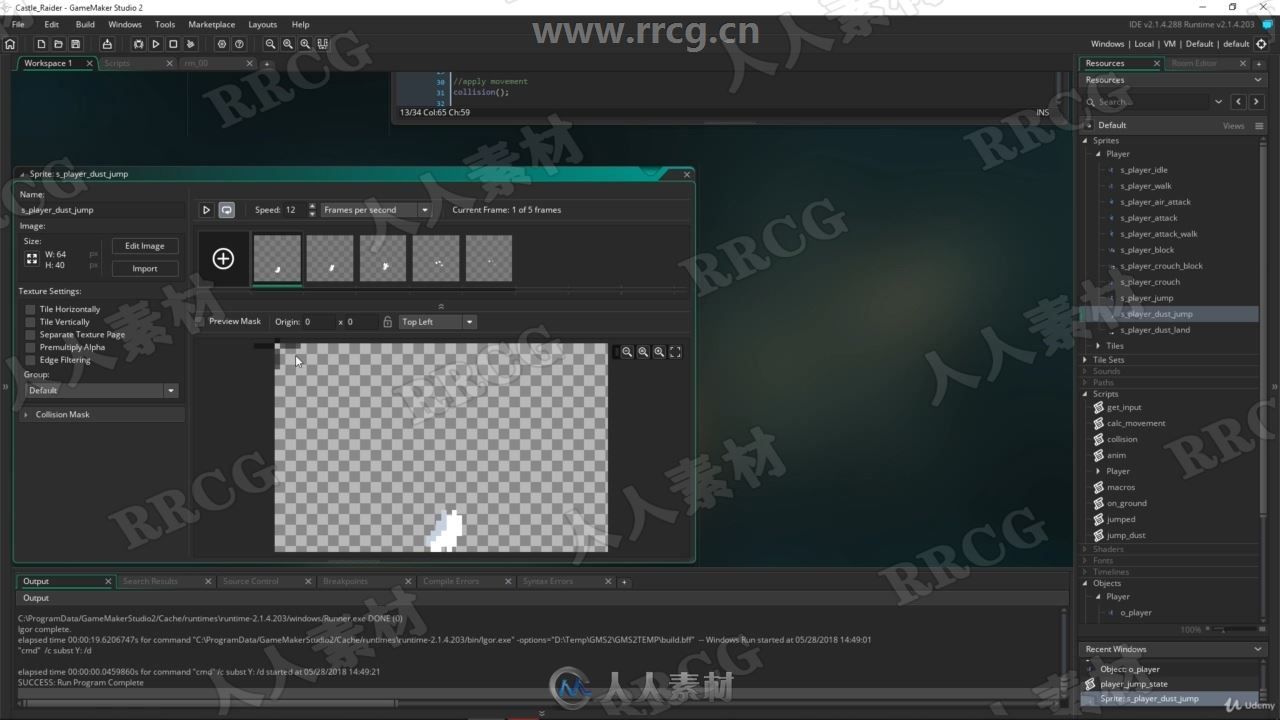Open the Build menu
Viewport: 1280px width, 720px height.
click(85, 24)
